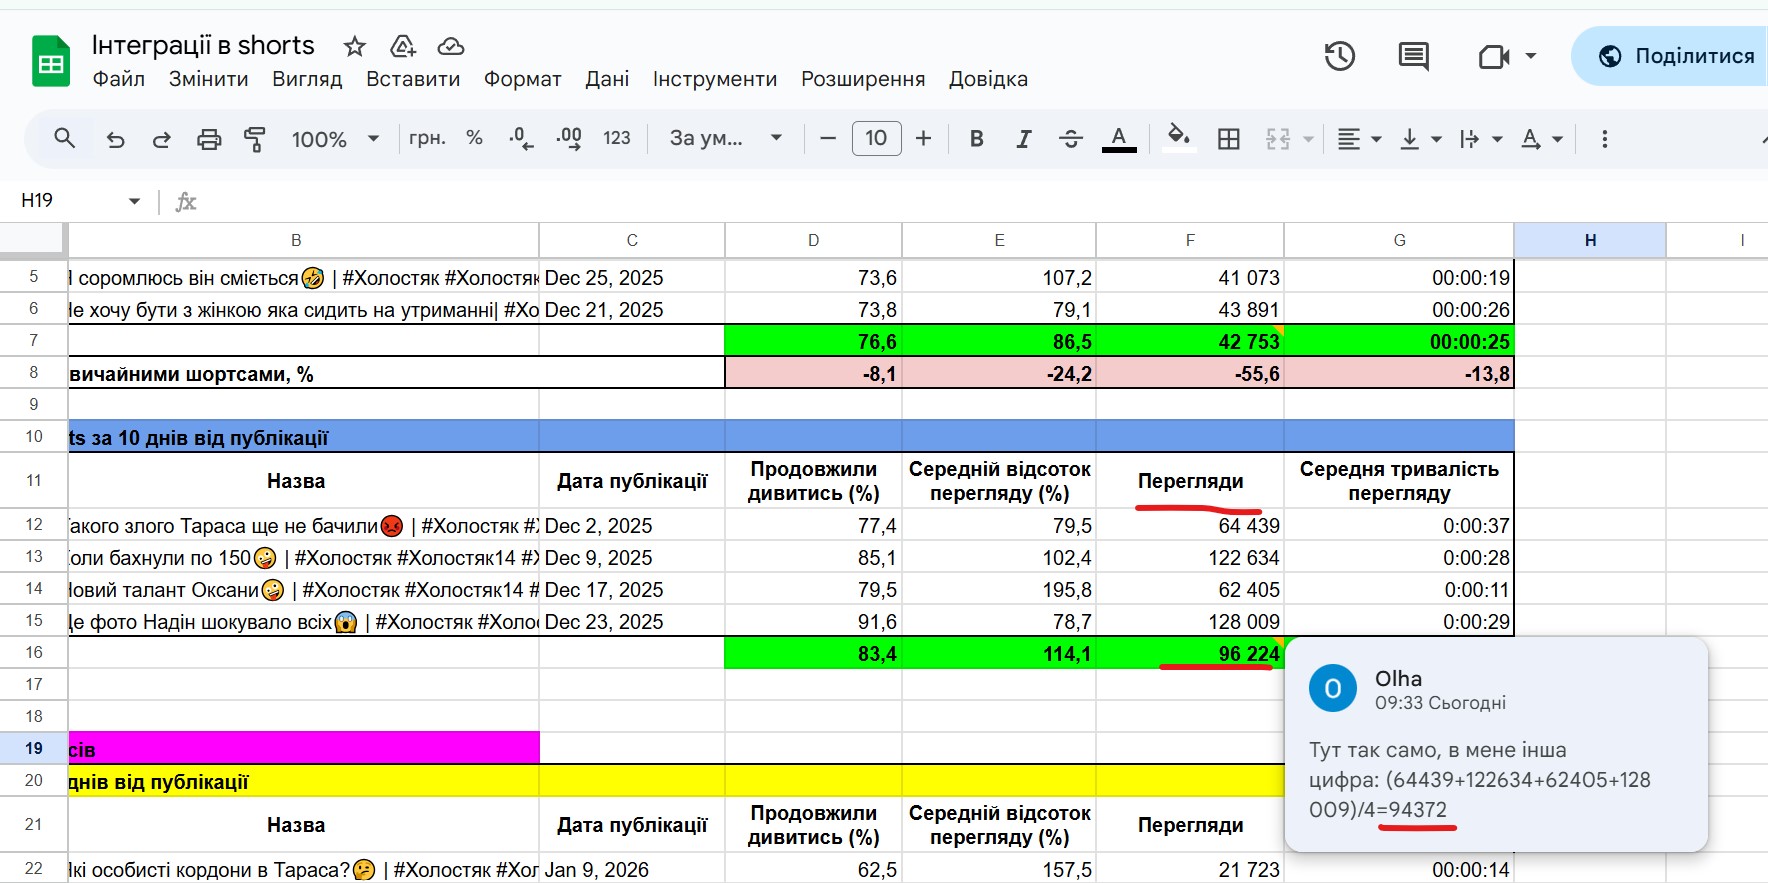
Task: Start a Meet call camera icon
Action: coord(1493,56)
